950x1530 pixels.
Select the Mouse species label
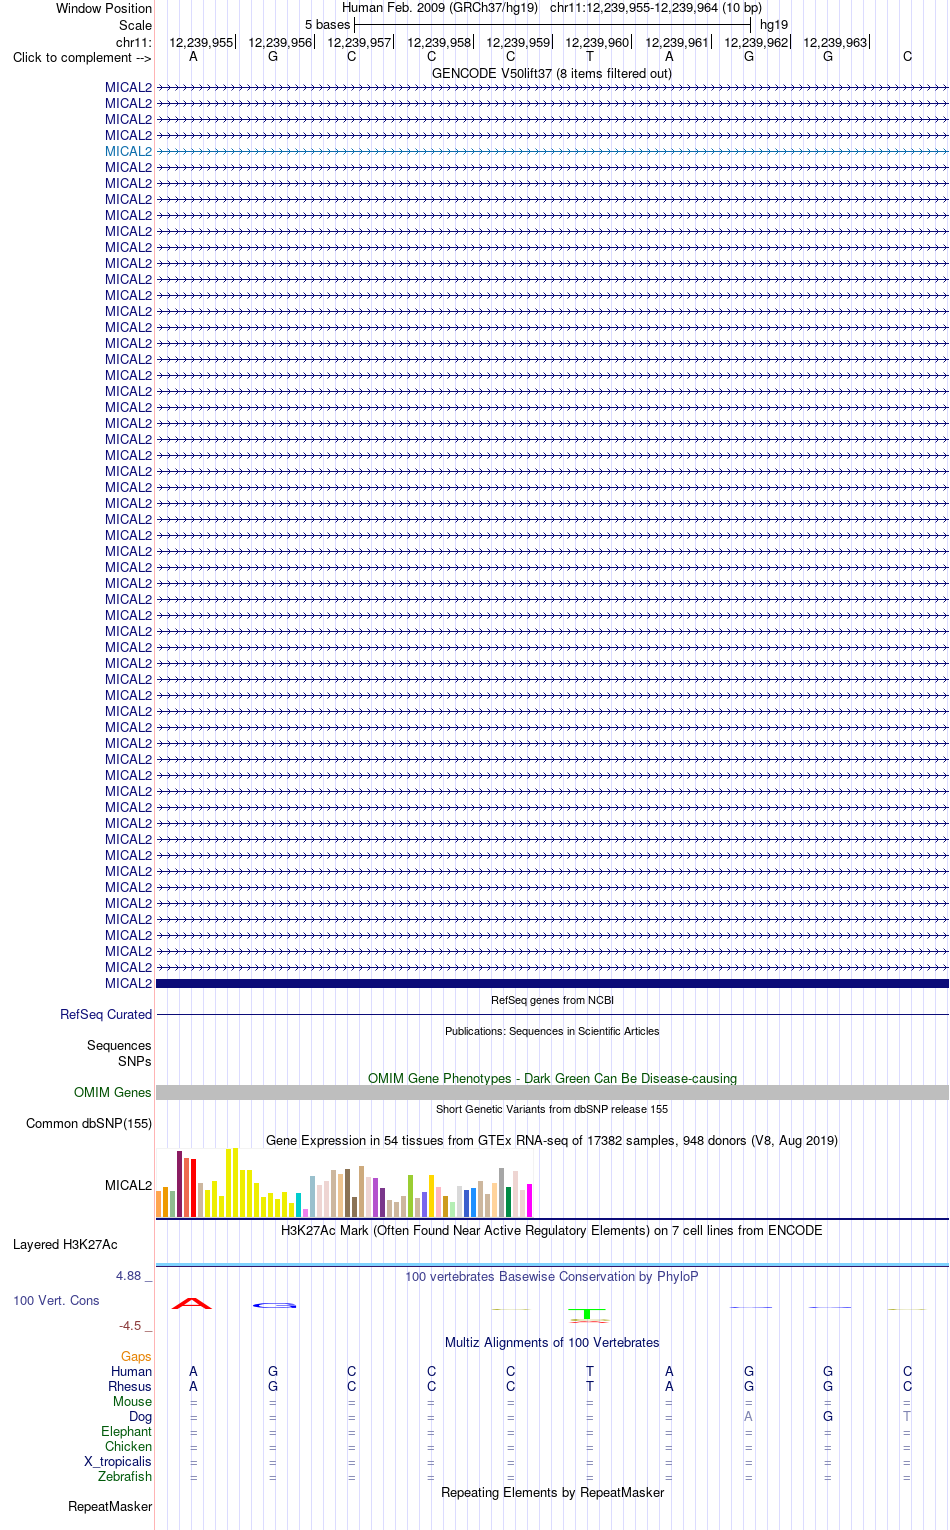pos(132,1401)
